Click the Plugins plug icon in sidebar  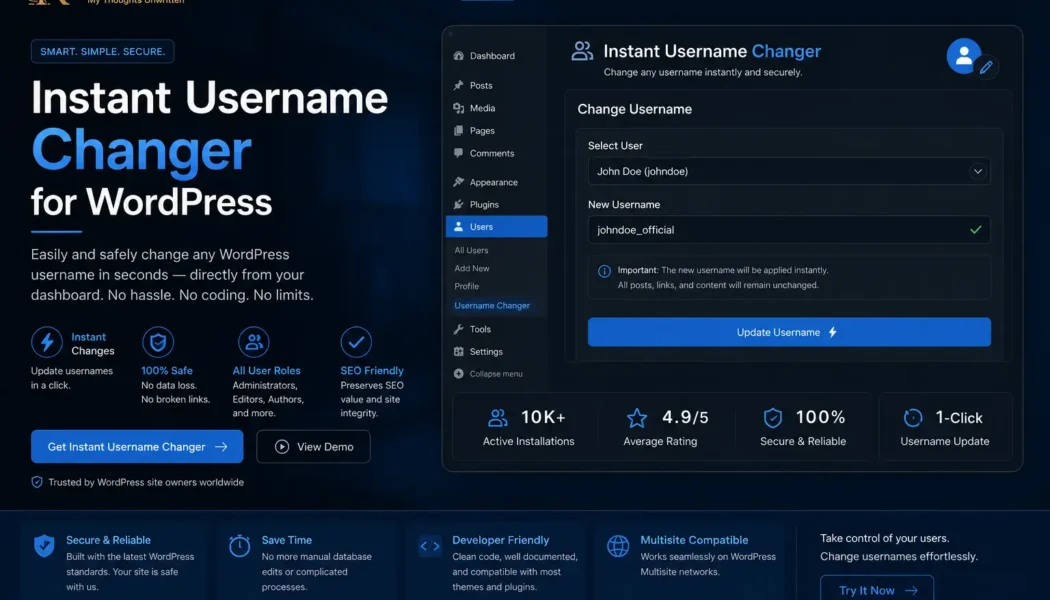[458, 204]
